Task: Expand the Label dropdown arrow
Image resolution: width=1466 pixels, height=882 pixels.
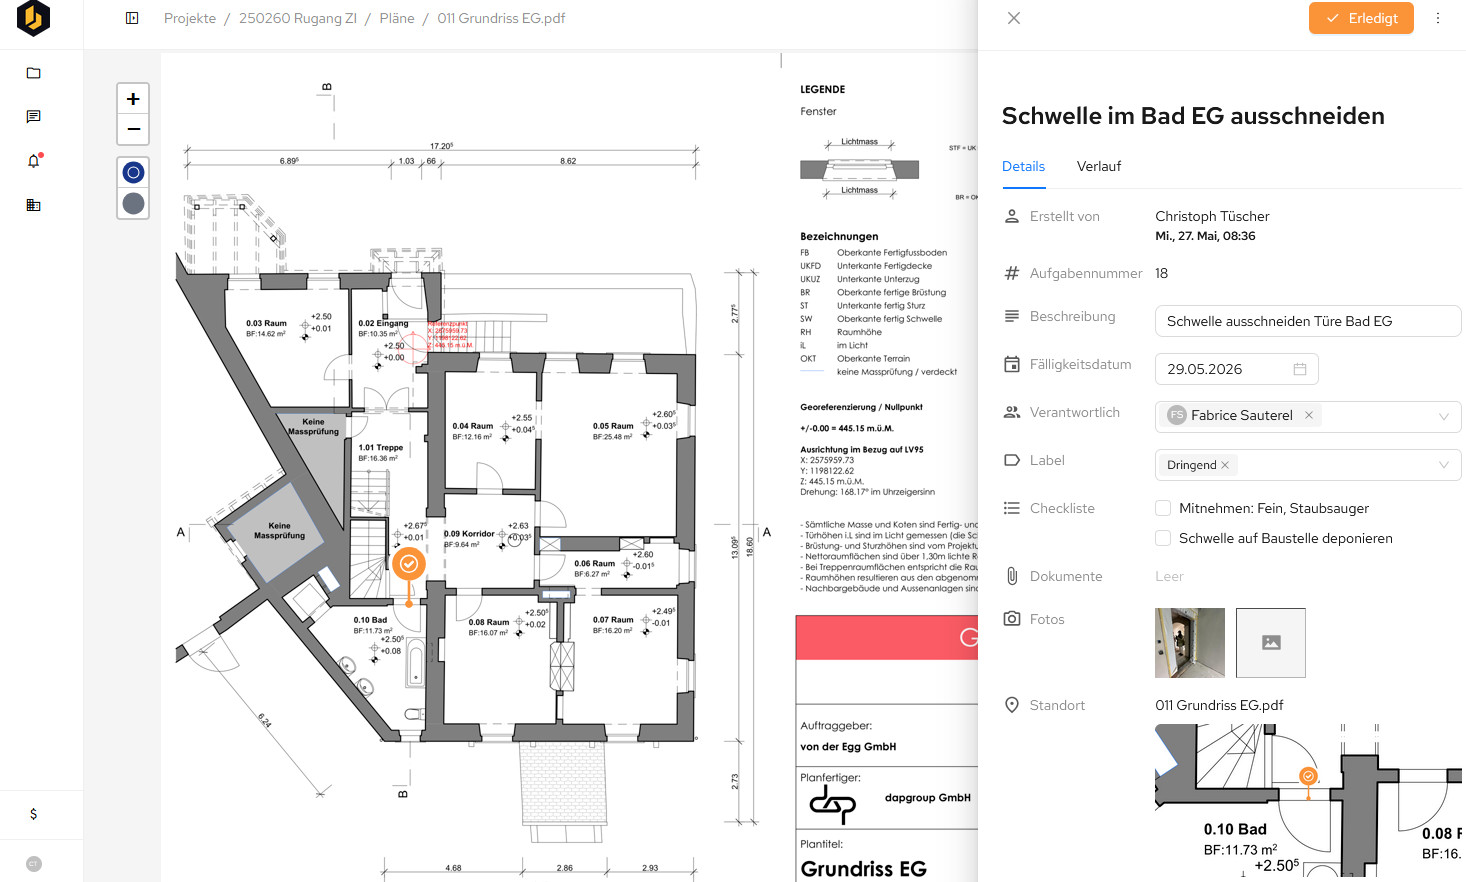Action: click(x=1444, y=464)
